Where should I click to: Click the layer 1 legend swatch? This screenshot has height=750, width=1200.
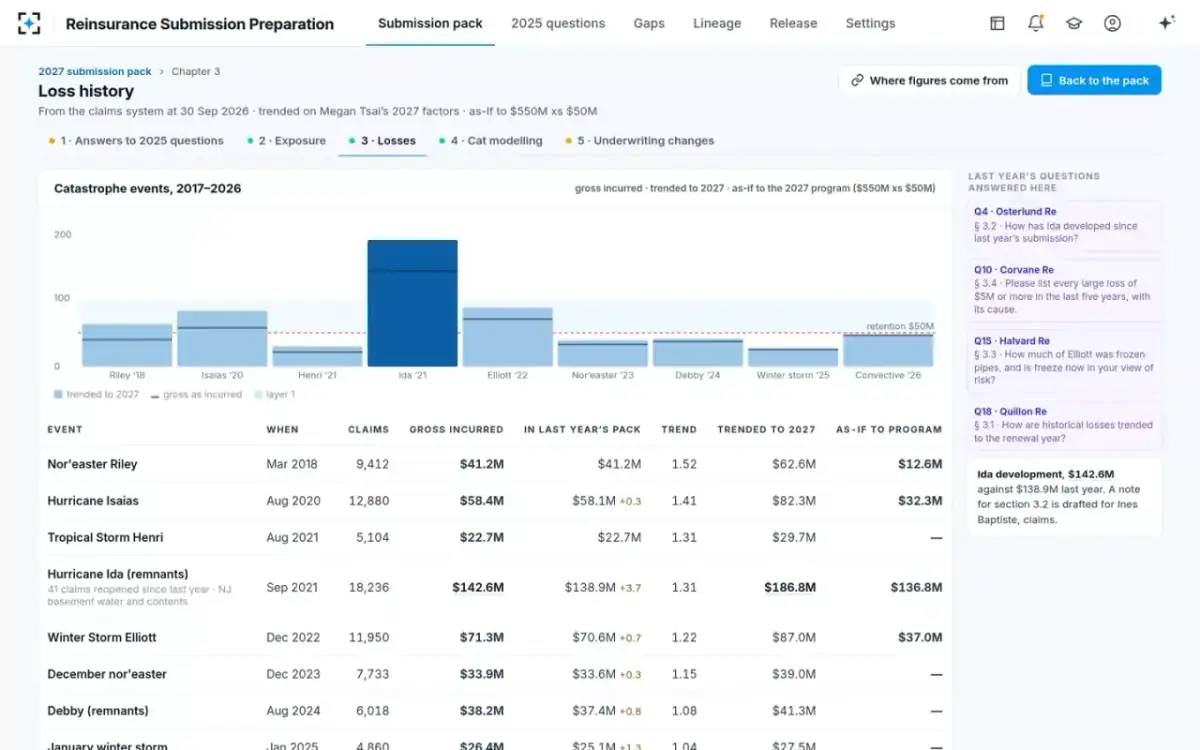pyautogui.click(x=258, y=395)
